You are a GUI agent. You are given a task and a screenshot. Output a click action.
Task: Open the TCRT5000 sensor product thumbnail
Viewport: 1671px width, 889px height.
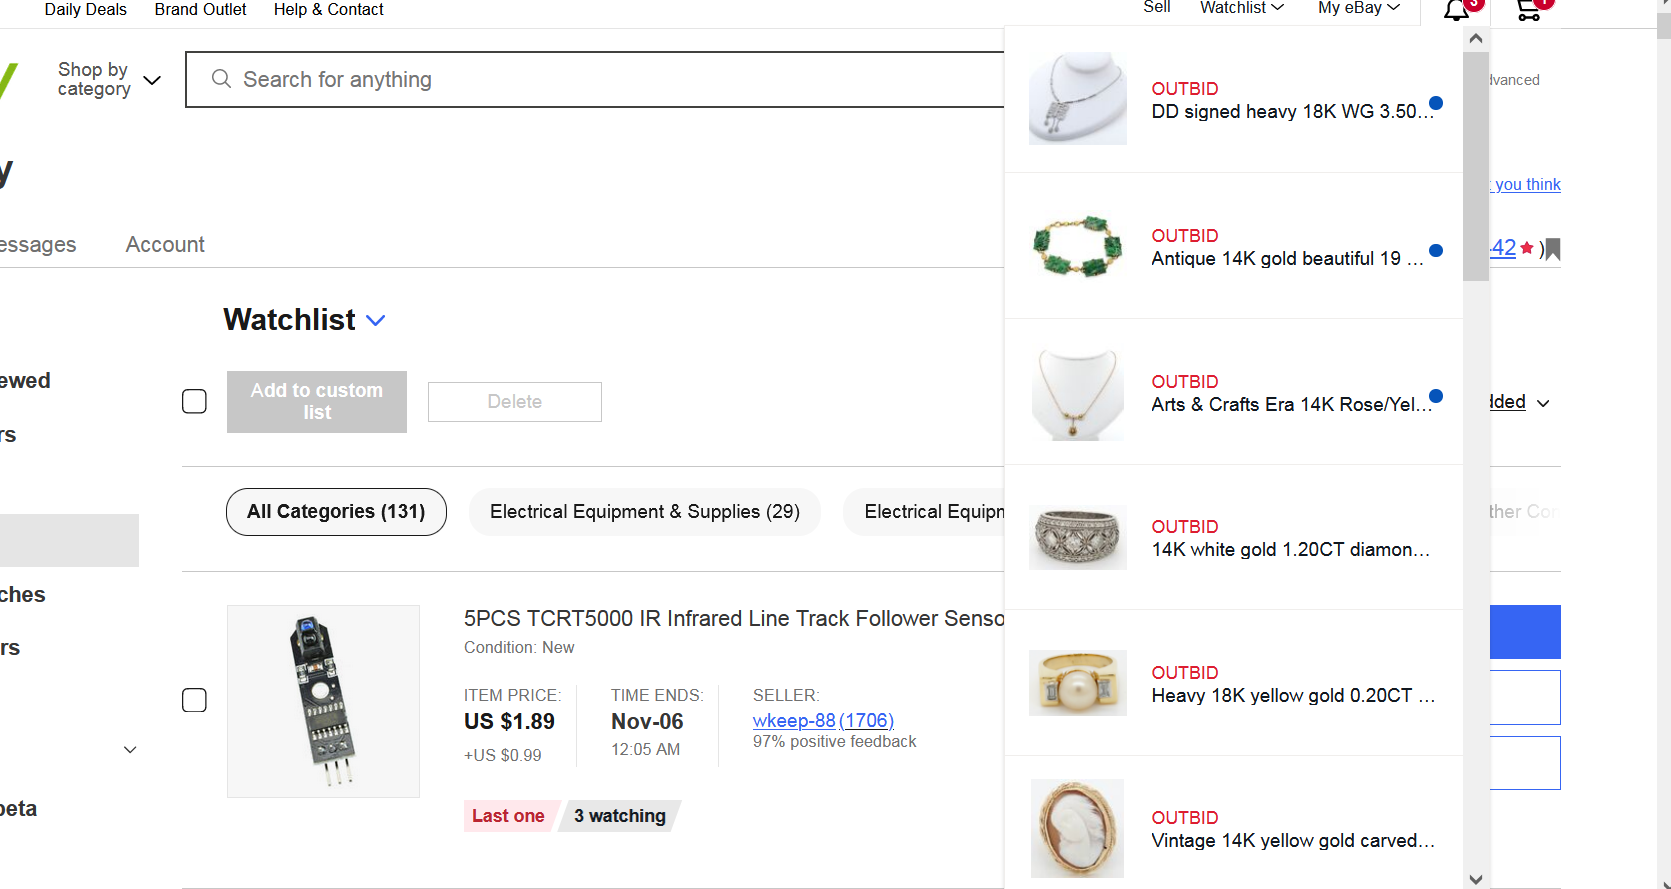pyautogui.click(x=323, y=701)
